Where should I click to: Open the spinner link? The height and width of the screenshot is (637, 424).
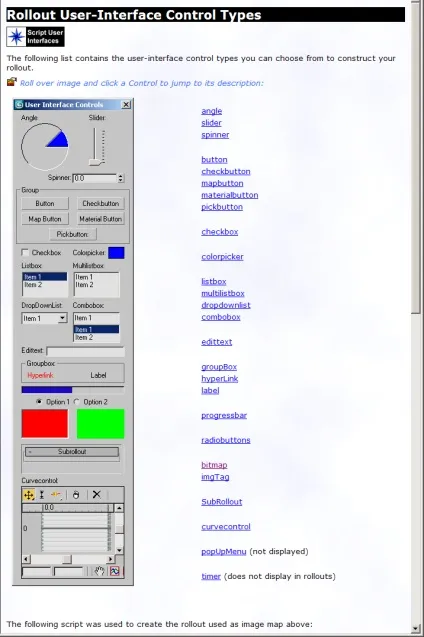coord(215,134)
